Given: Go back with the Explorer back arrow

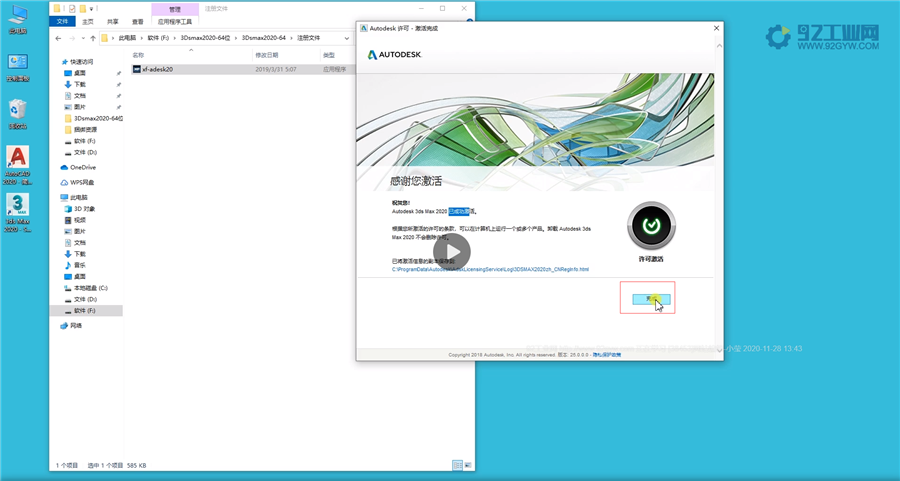Looking at the screenshot, I should click(x=58, y=38).
